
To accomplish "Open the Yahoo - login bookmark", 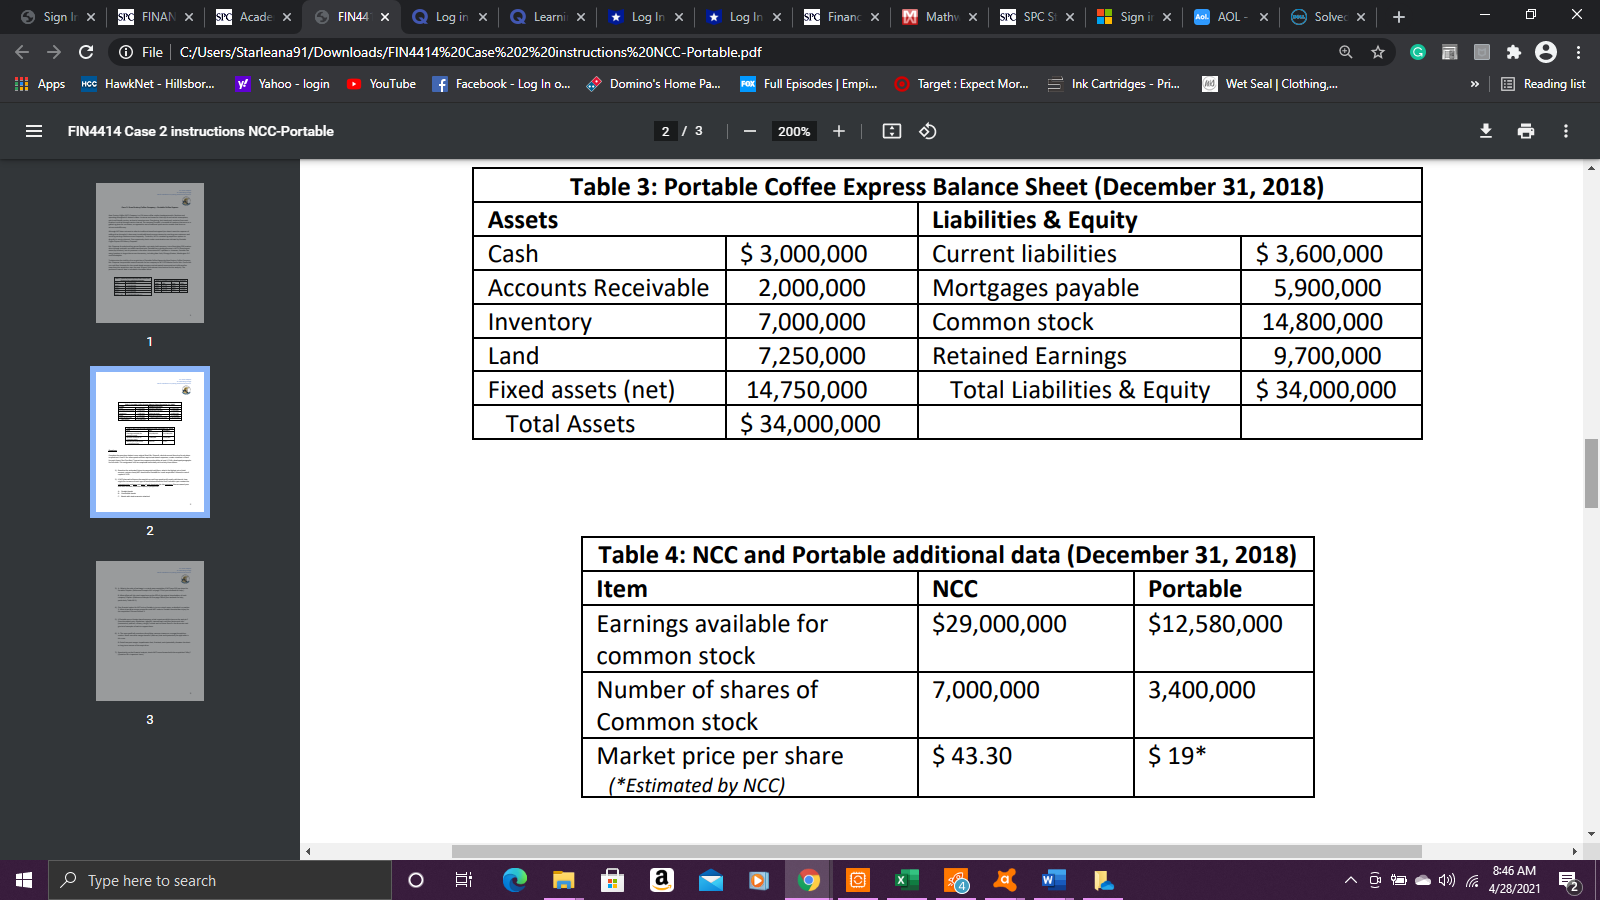I will [x=283, y=84].
